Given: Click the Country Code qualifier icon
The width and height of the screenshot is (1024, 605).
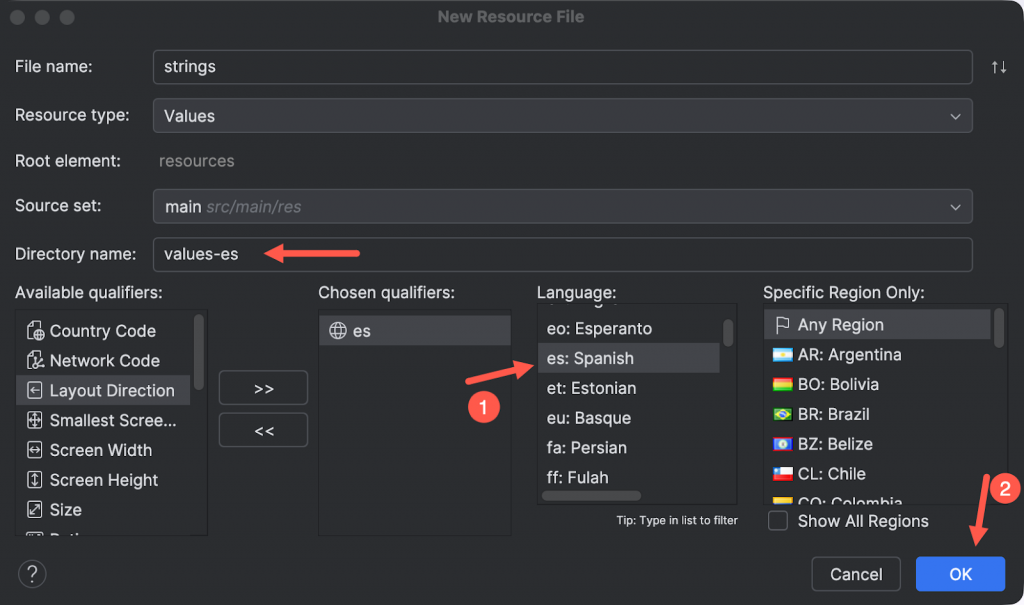Looking at the screenshot, I should pyautogui.click(x=34, y=331).
